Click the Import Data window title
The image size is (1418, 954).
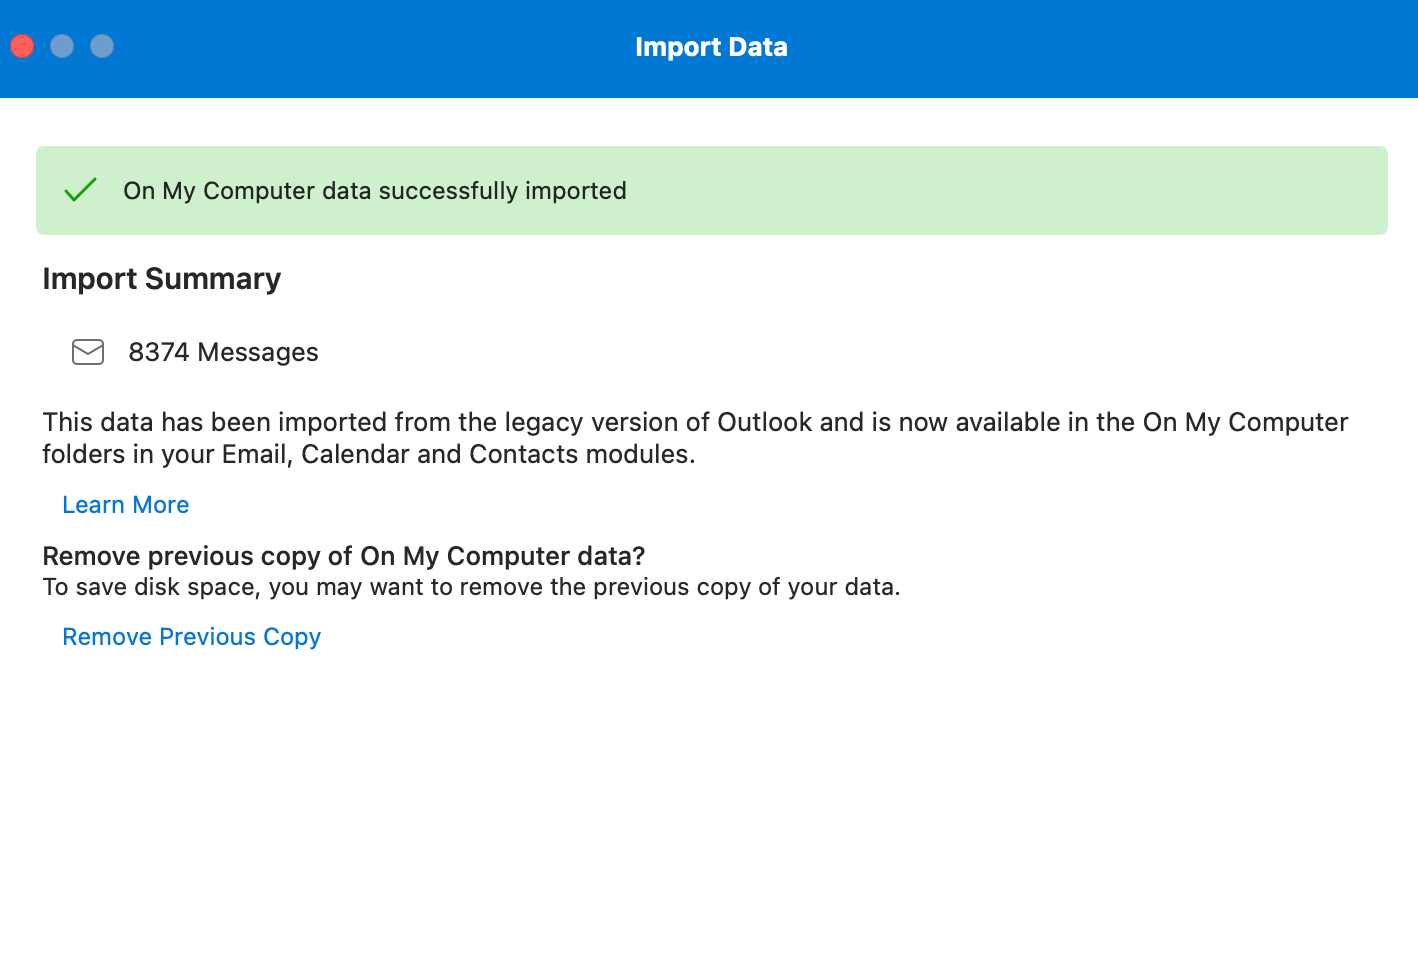click(711, 47)
